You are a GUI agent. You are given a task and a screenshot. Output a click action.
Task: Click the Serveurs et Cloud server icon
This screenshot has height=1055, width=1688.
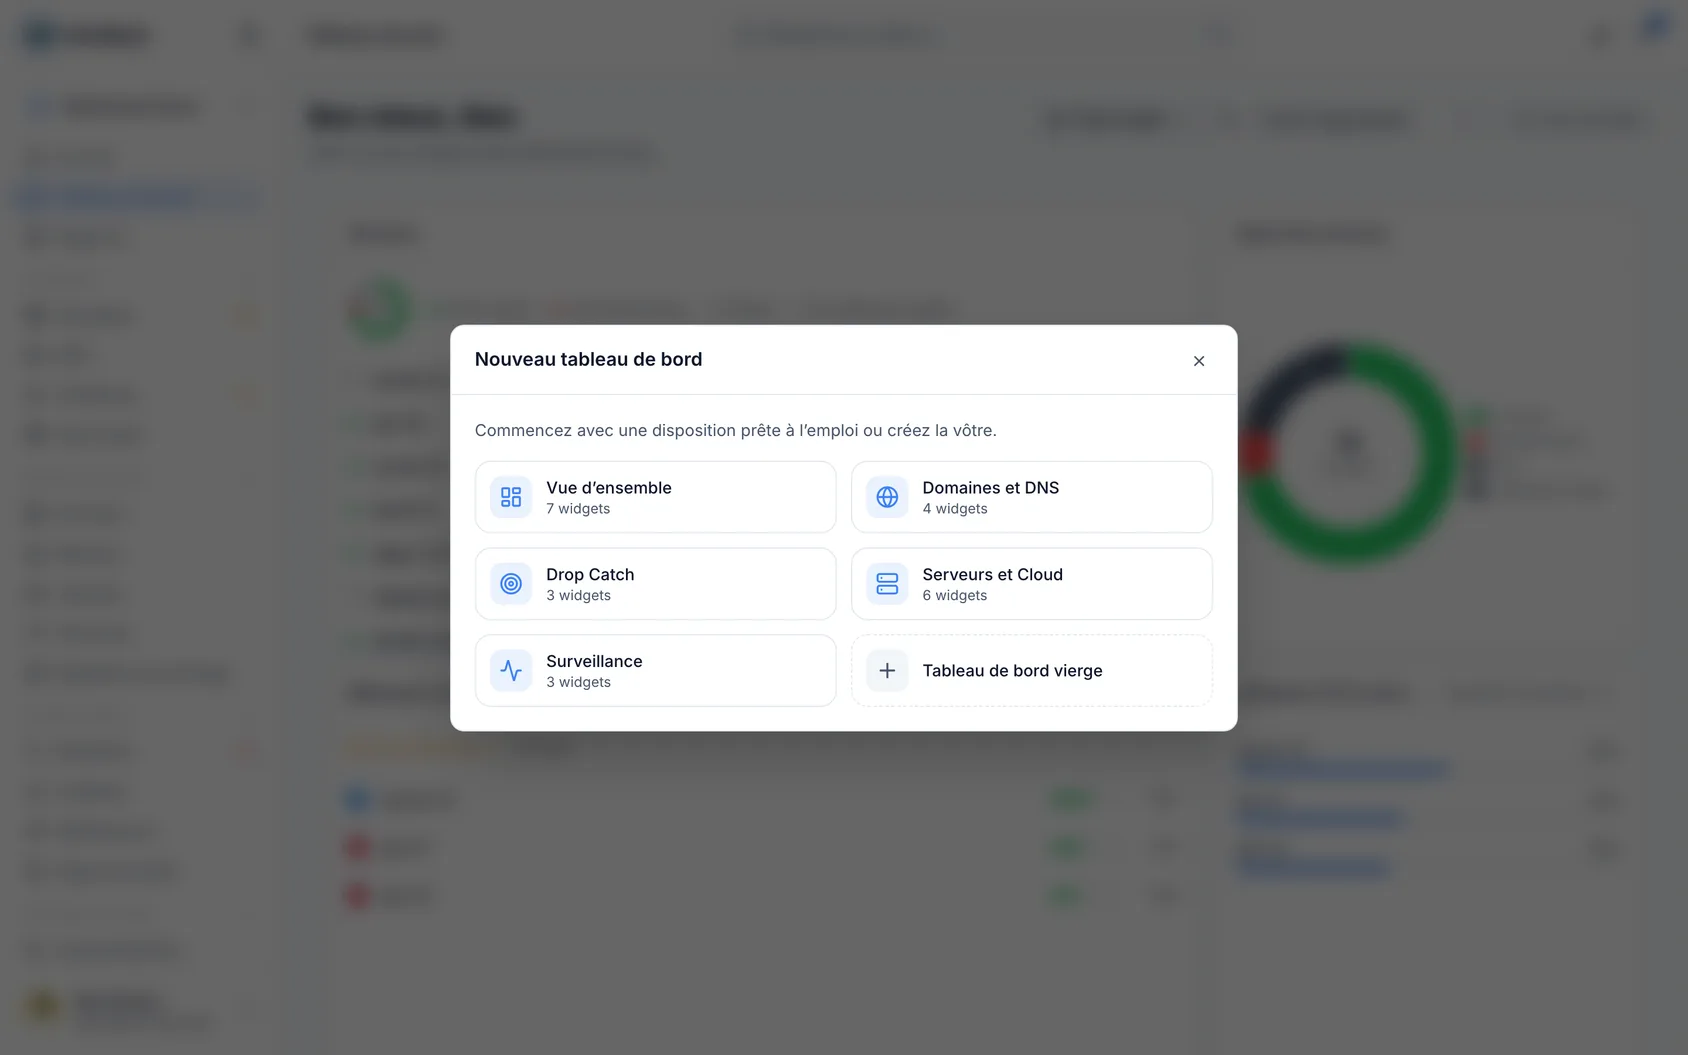[x=887, y=584]
